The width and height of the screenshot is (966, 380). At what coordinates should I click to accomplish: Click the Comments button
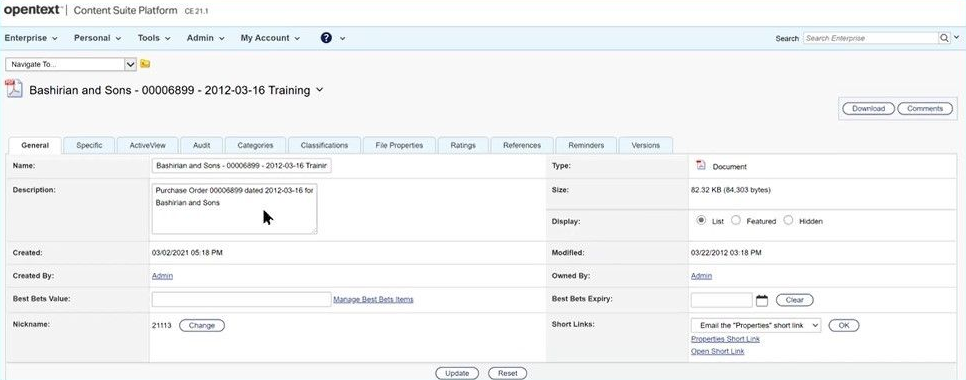925,108
